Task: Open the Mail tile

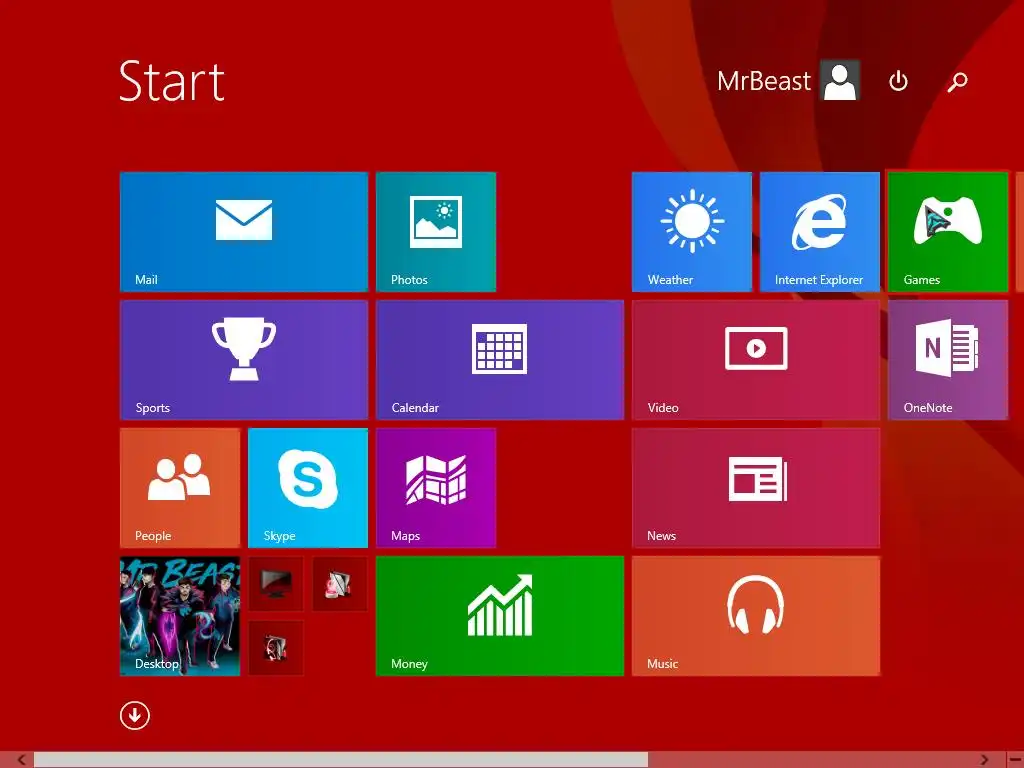Action: coord(244,232)
